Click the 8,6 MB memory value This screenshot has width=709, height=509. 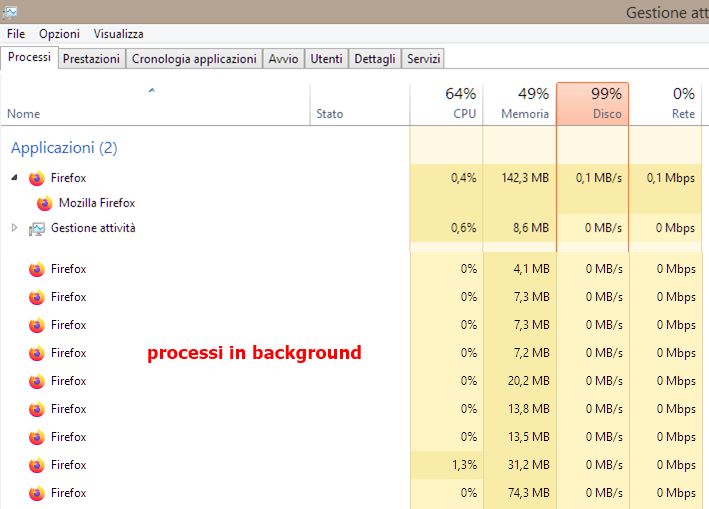[531, 228]
